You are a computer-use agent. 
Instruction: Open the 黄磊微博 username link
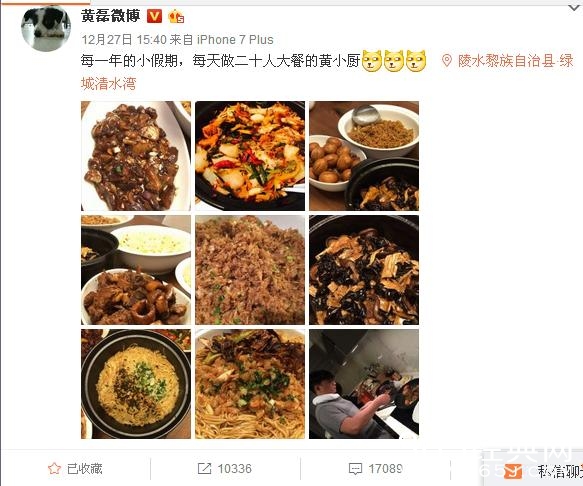pyautogui.click(x=110, y=16)
